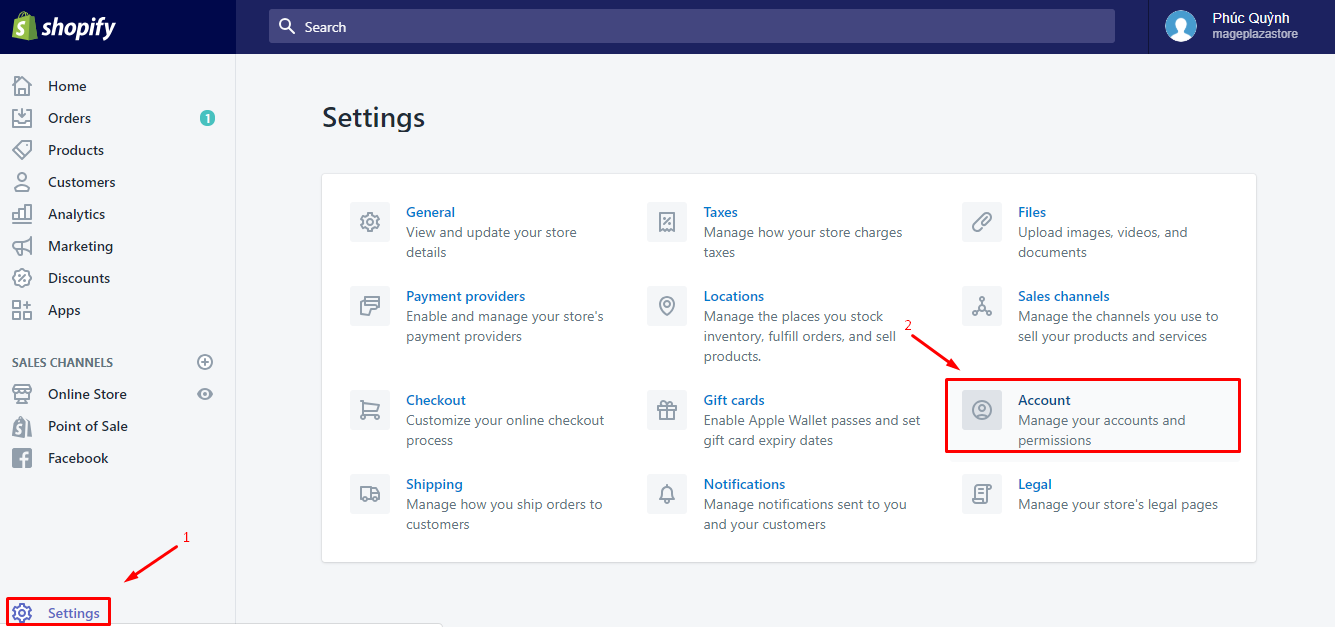This screenshot has width=1335, height=627.
Task: Open Discounts in sidebar
Action: coord(79,278)
